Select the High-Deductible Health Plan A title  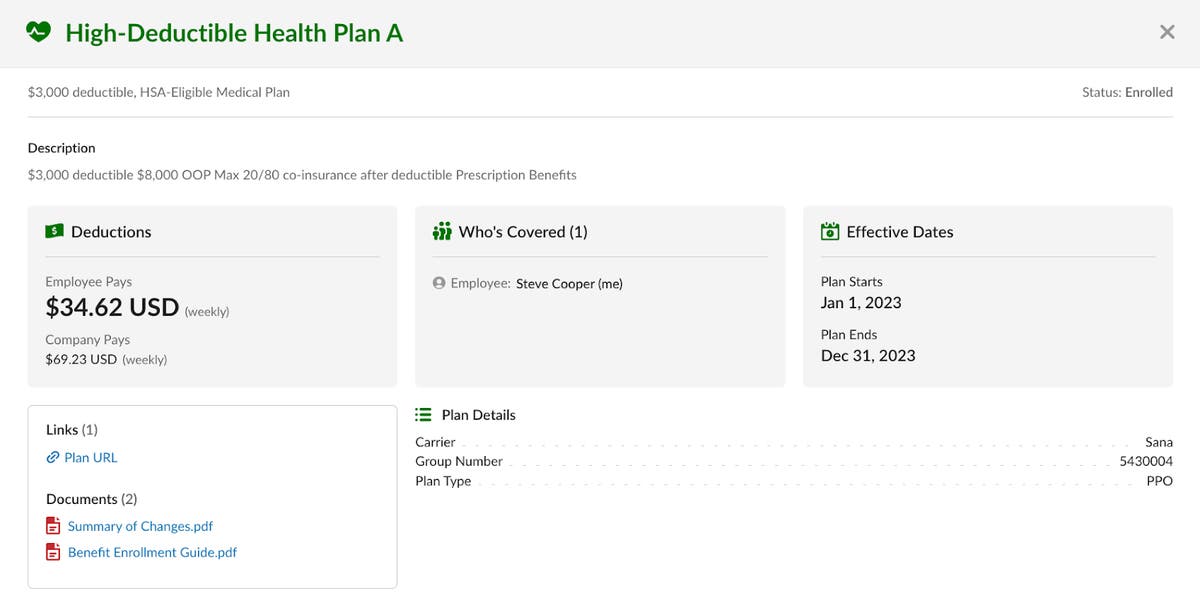point(233,32)
